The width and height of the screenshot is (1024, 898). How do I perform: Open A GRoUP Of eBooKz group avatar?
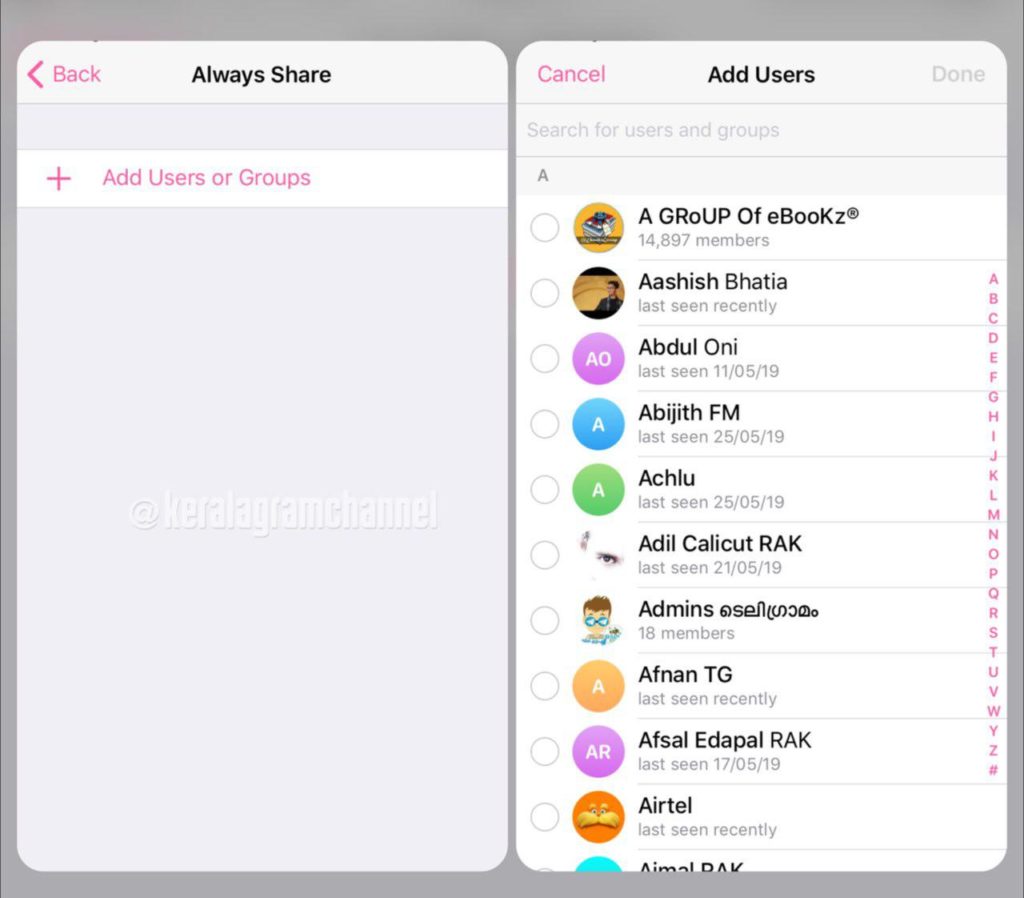[x=598, y=228]
